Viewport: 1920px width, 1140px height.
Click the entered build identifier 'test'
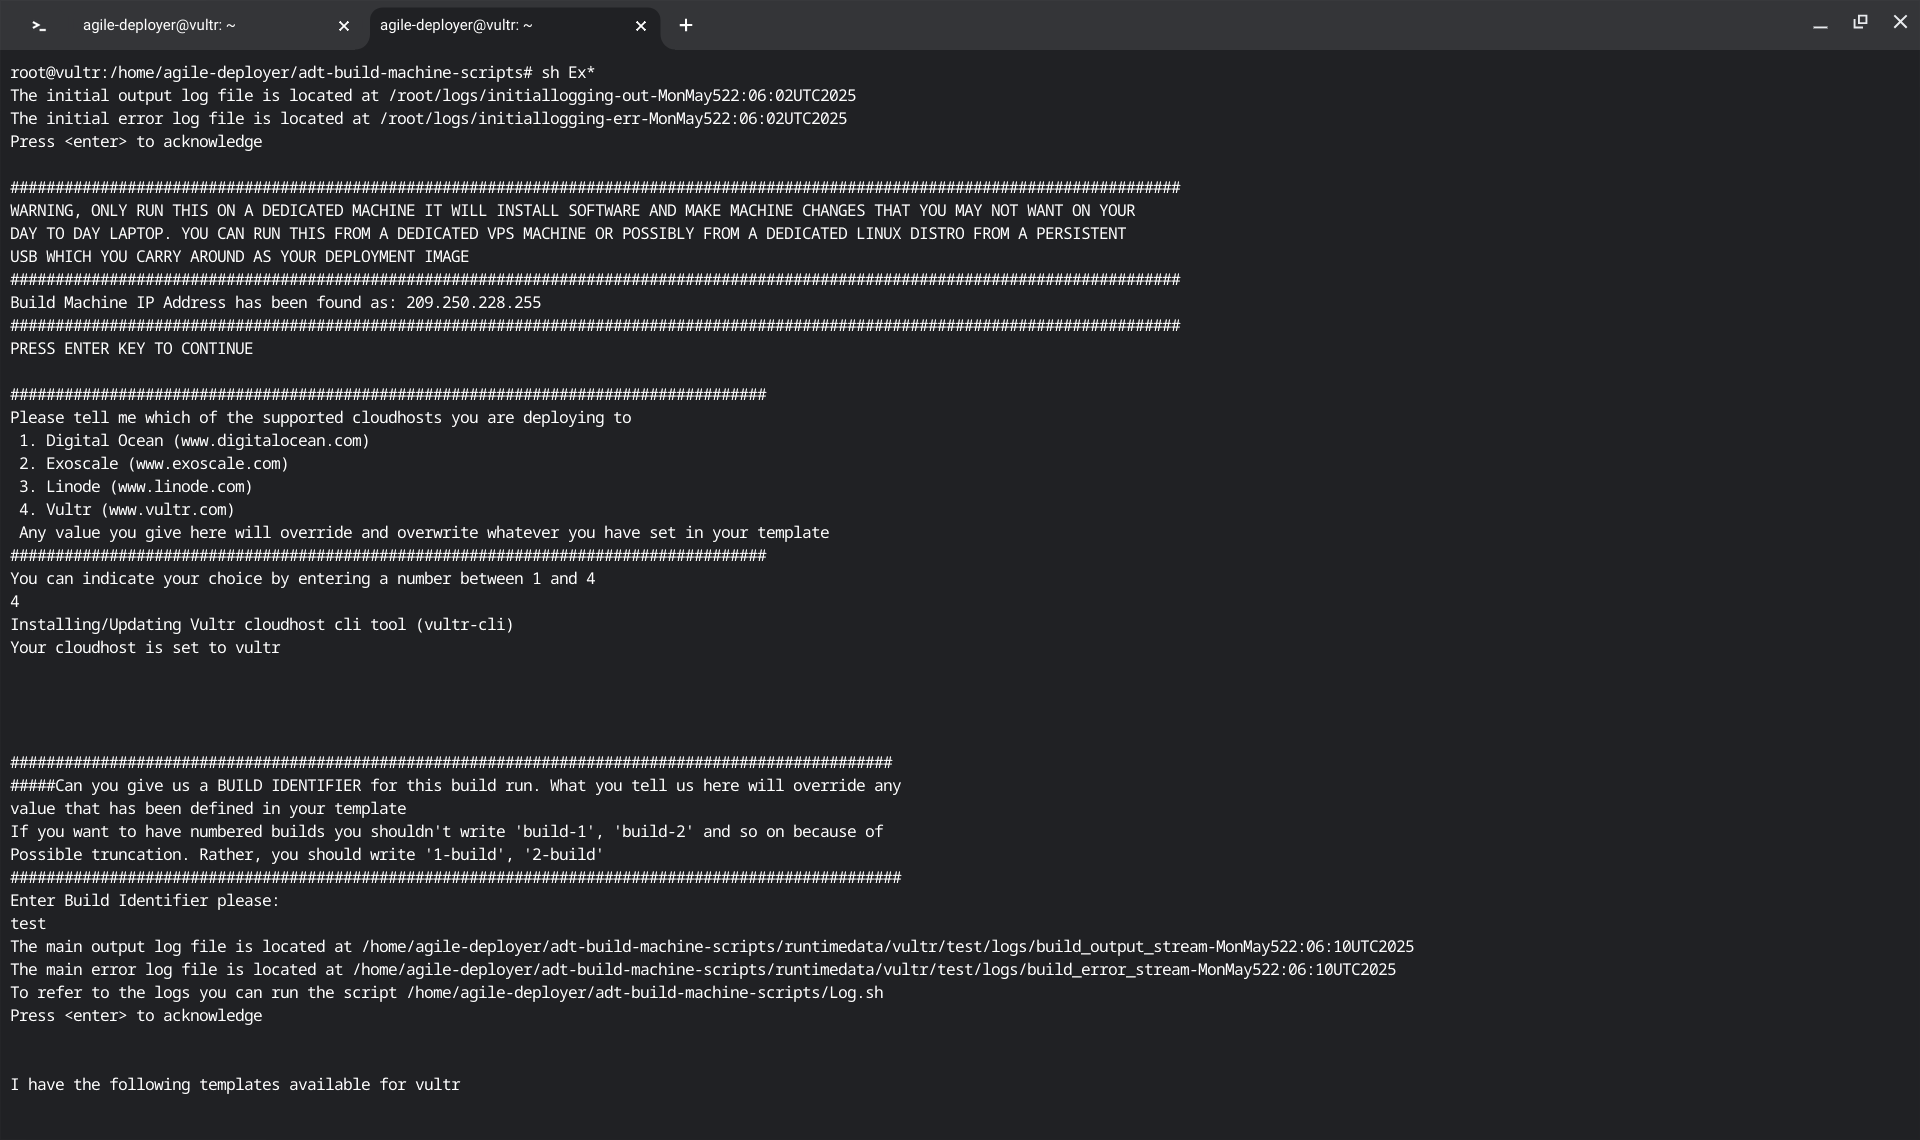(x=28, y=924)
